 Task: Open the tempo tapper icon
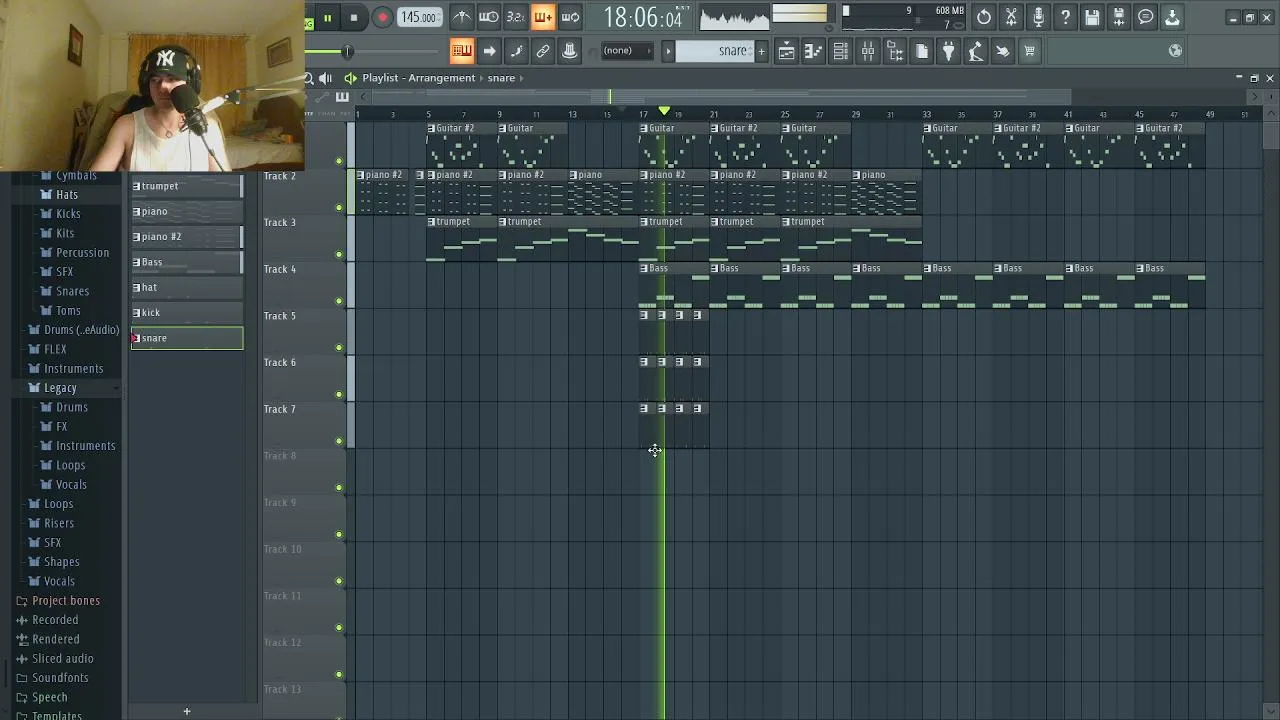[x=976, y=51]
